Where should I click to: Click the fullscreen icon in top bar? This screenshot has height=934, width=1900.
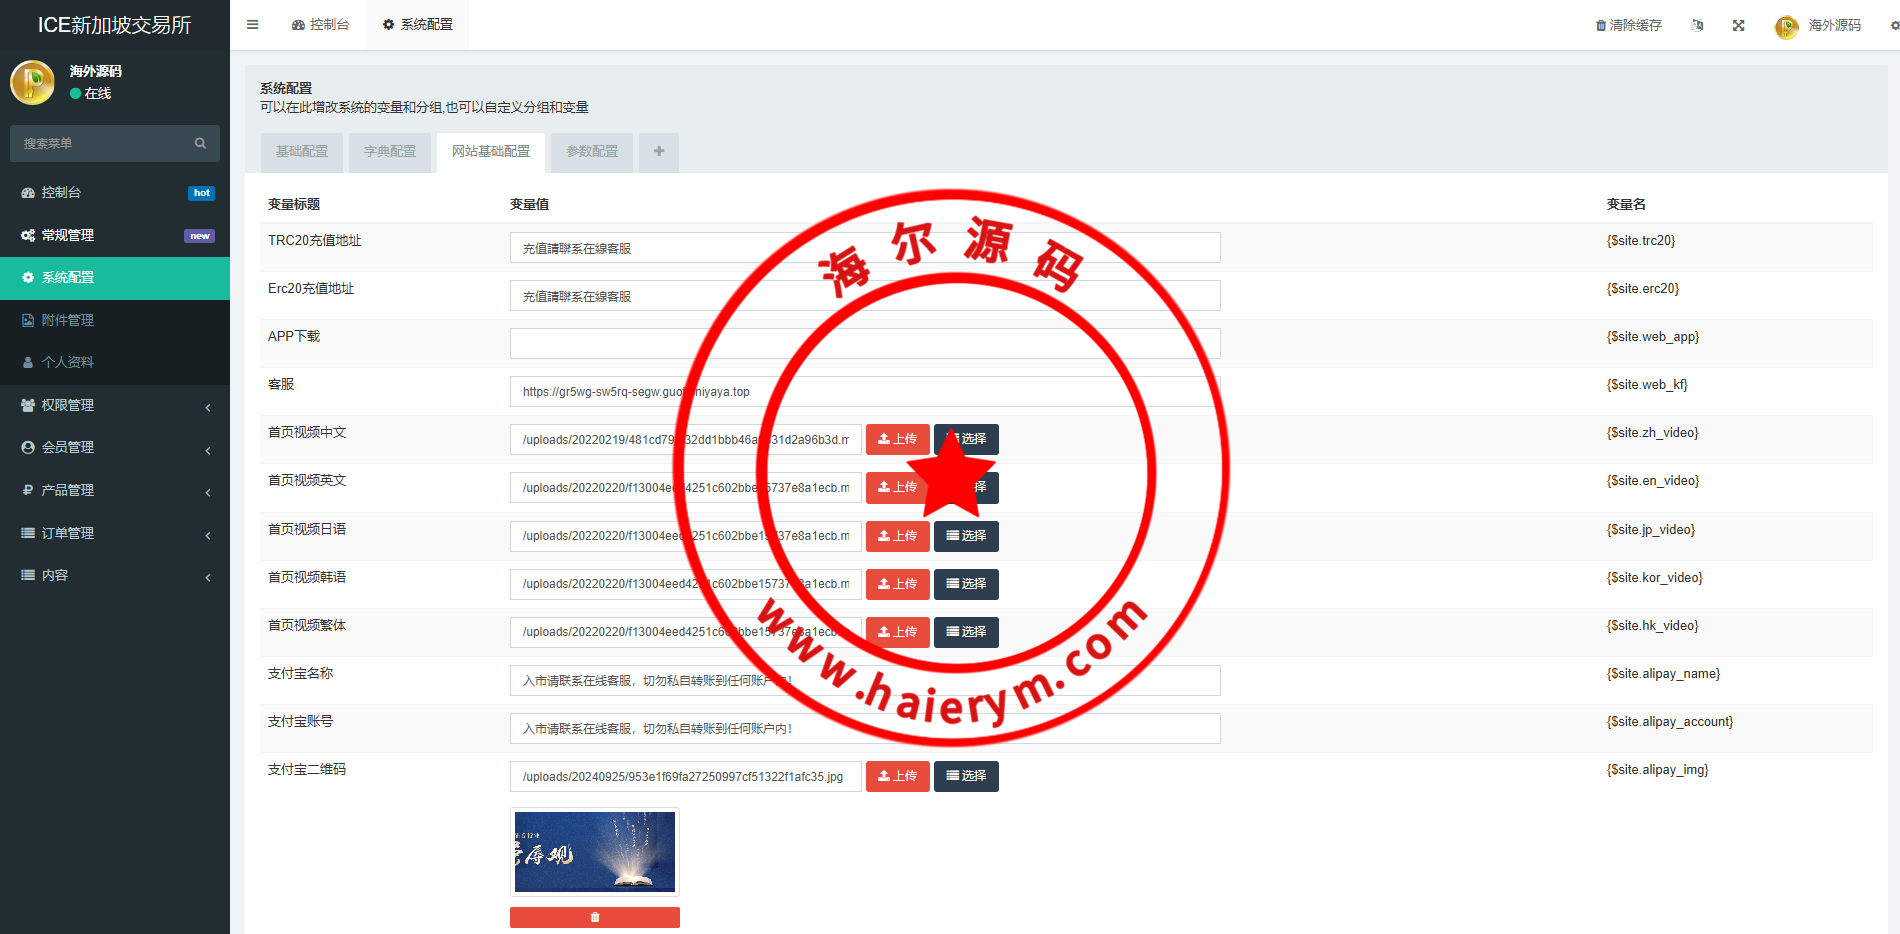1738,26
